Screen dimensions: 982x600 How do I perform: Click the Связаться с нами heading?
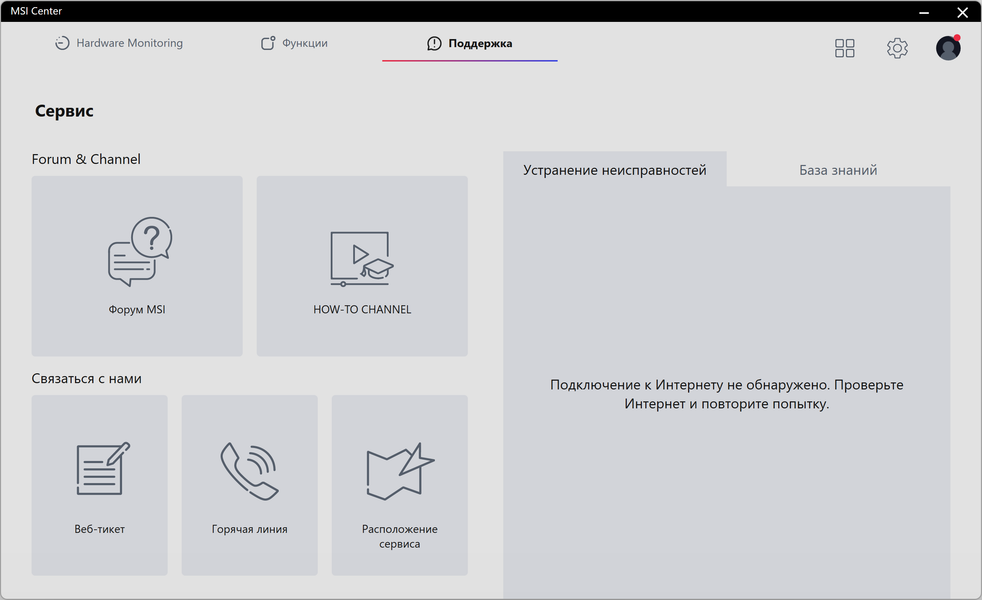(86, 378)
